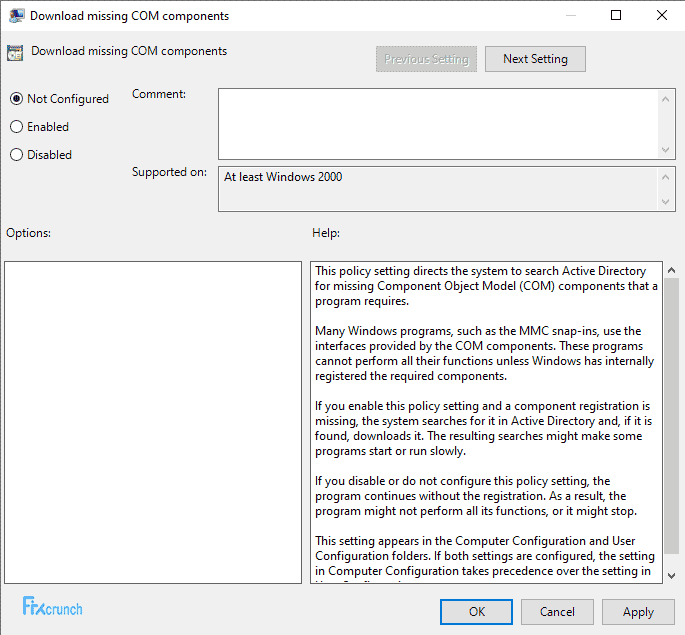Click the Supported on scroll down arrow
This screenshot has width=685, height=635.
[665, 202]
